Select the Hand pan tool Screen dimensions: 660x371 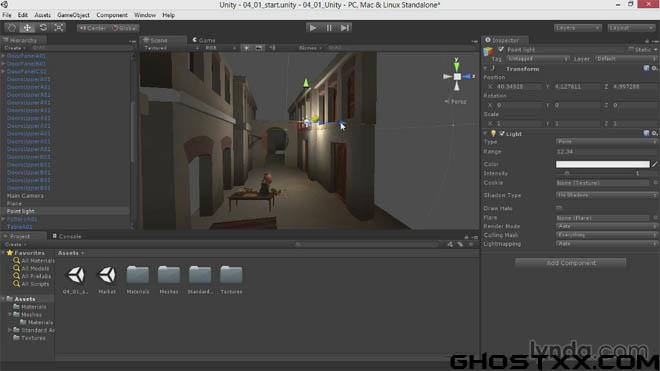click(x=12, y=28)
